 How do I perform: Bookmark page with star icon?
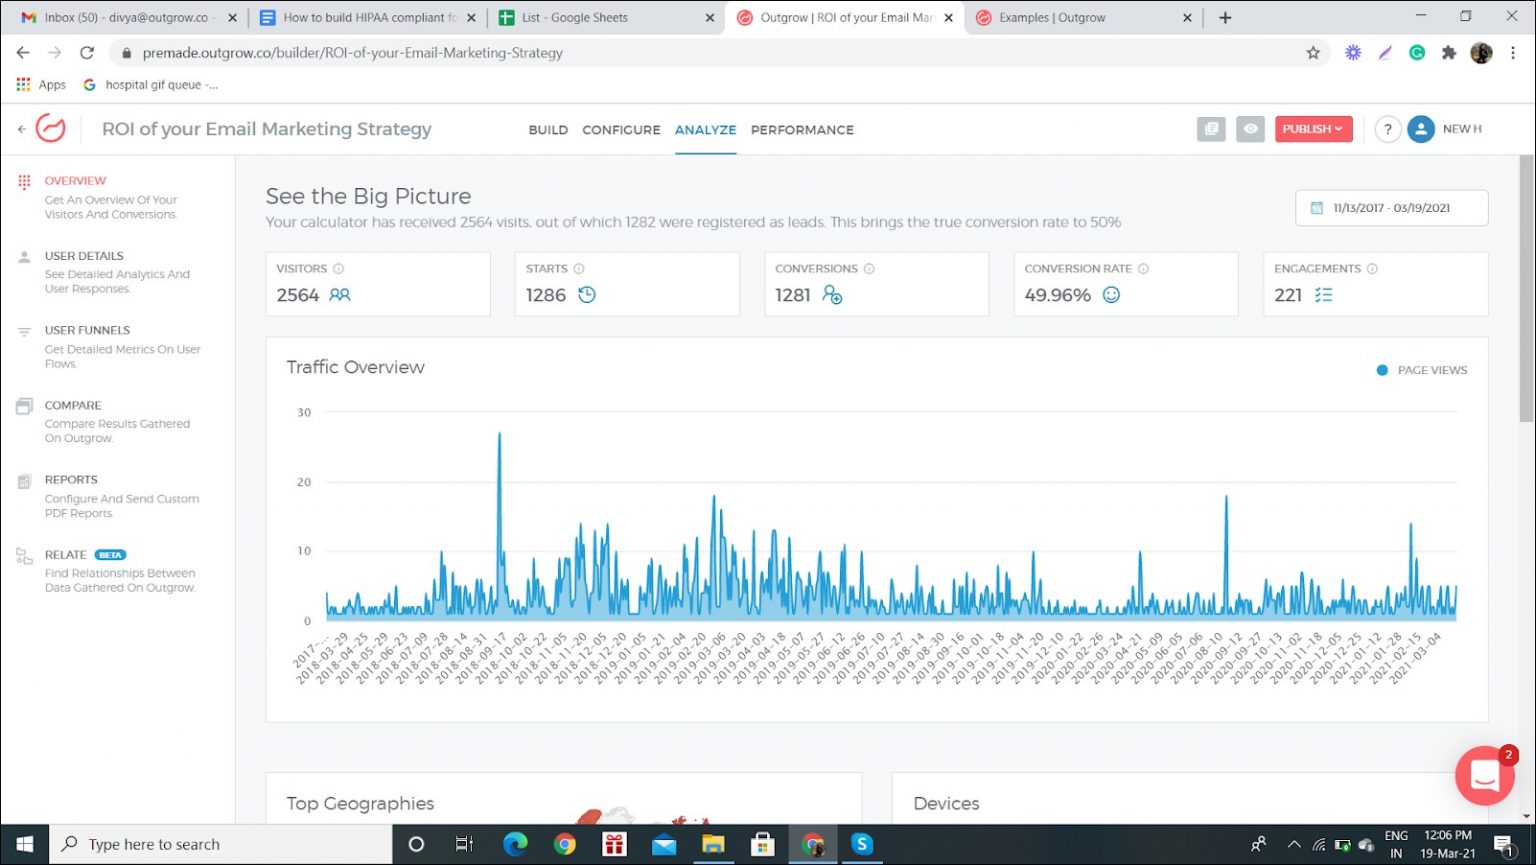click(x=1313, y=53)
